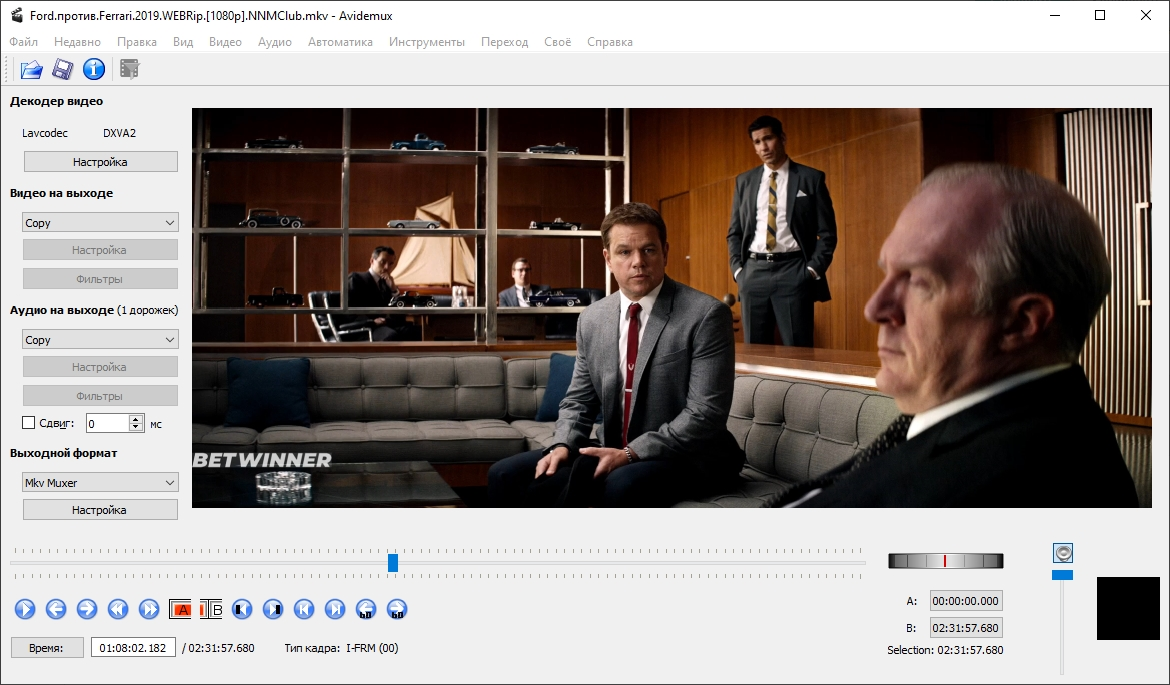Click the audio shift ms input field
The height and width of the screenshot is (685, 1170).
click(x=108, y=424)
